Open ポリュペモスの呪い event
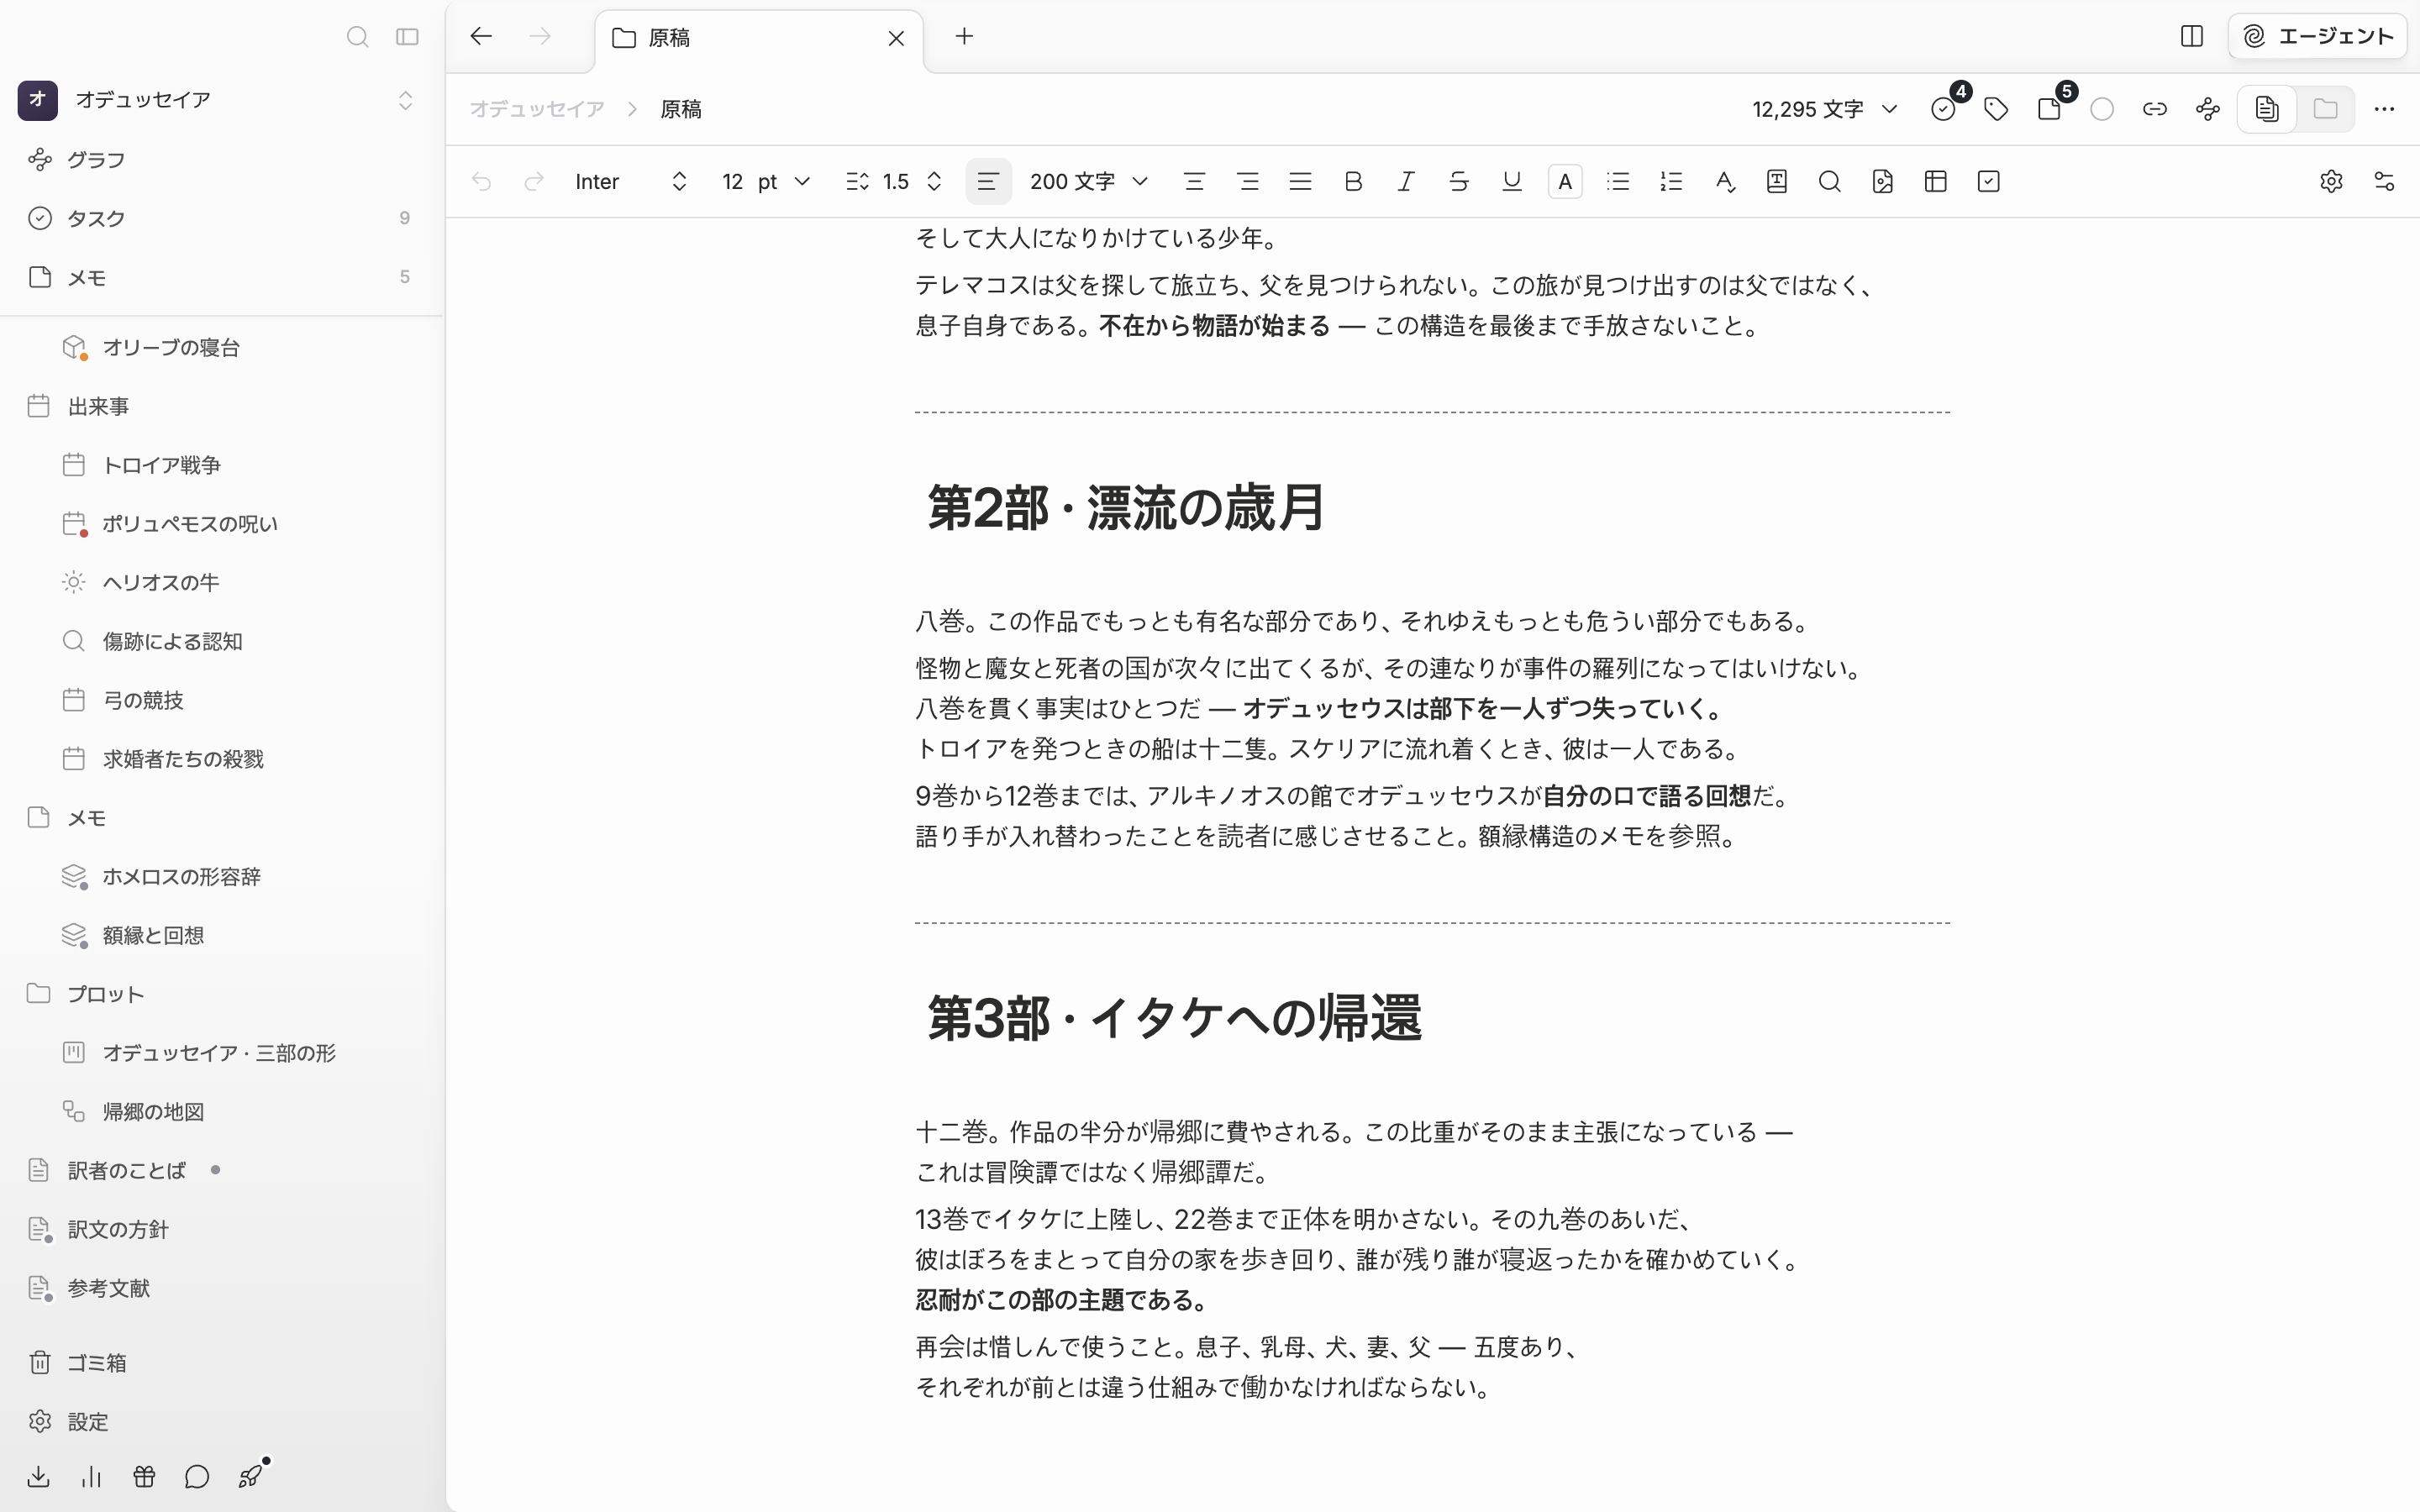This screenshot has height=1512, width=2420. pyautogui.click(x=221, y=524)
